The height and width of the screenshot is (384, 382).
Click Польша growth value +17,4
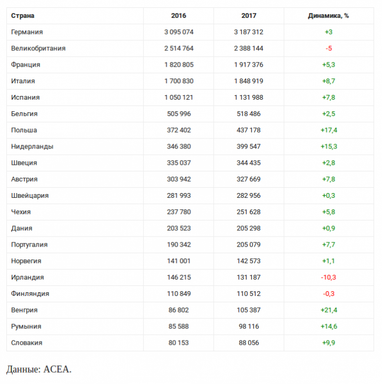[329, 130]
